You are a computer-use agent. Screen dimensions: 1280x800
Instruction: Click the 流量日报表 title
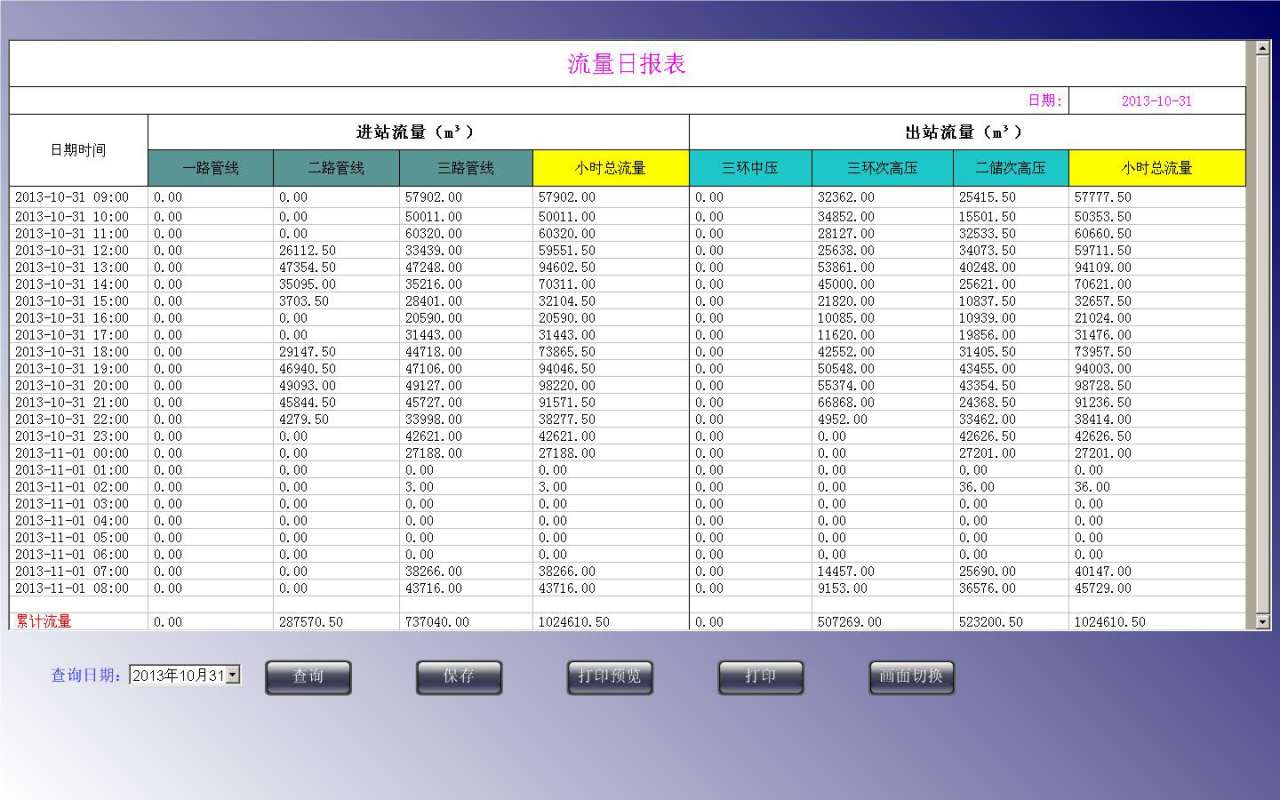(627, 64)
